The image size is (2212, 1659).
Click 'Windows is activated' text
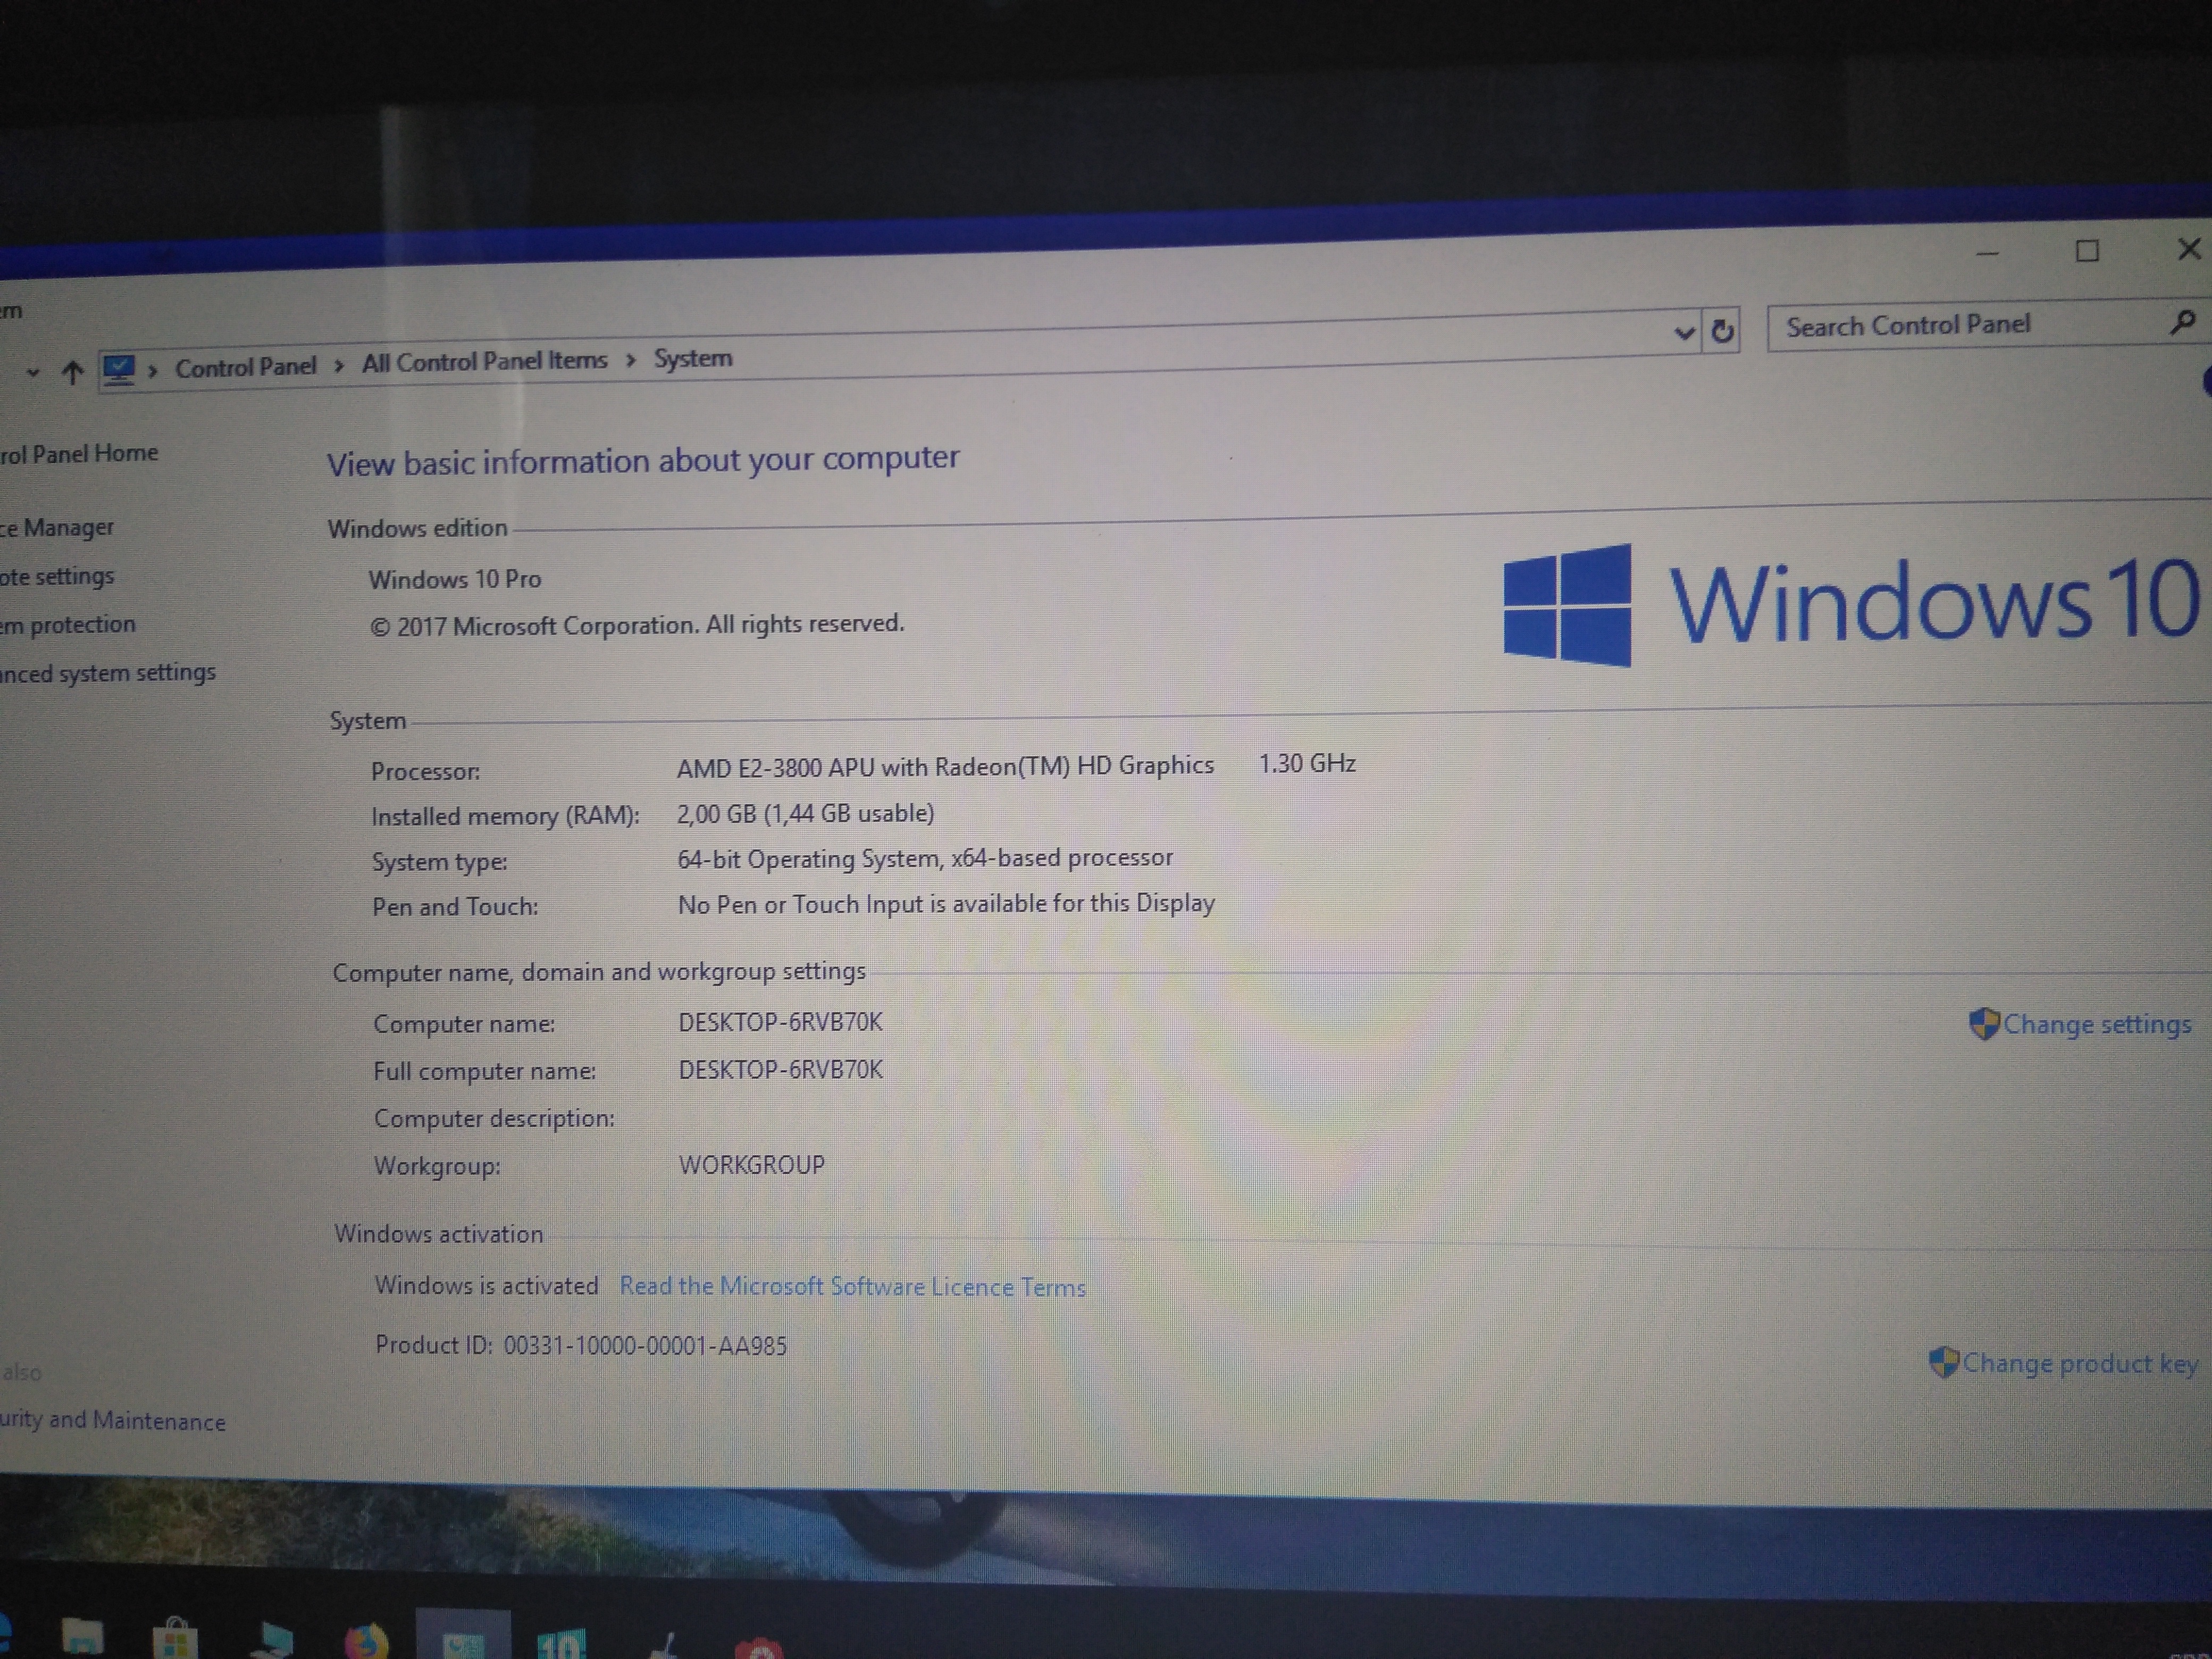[486, 1285]
